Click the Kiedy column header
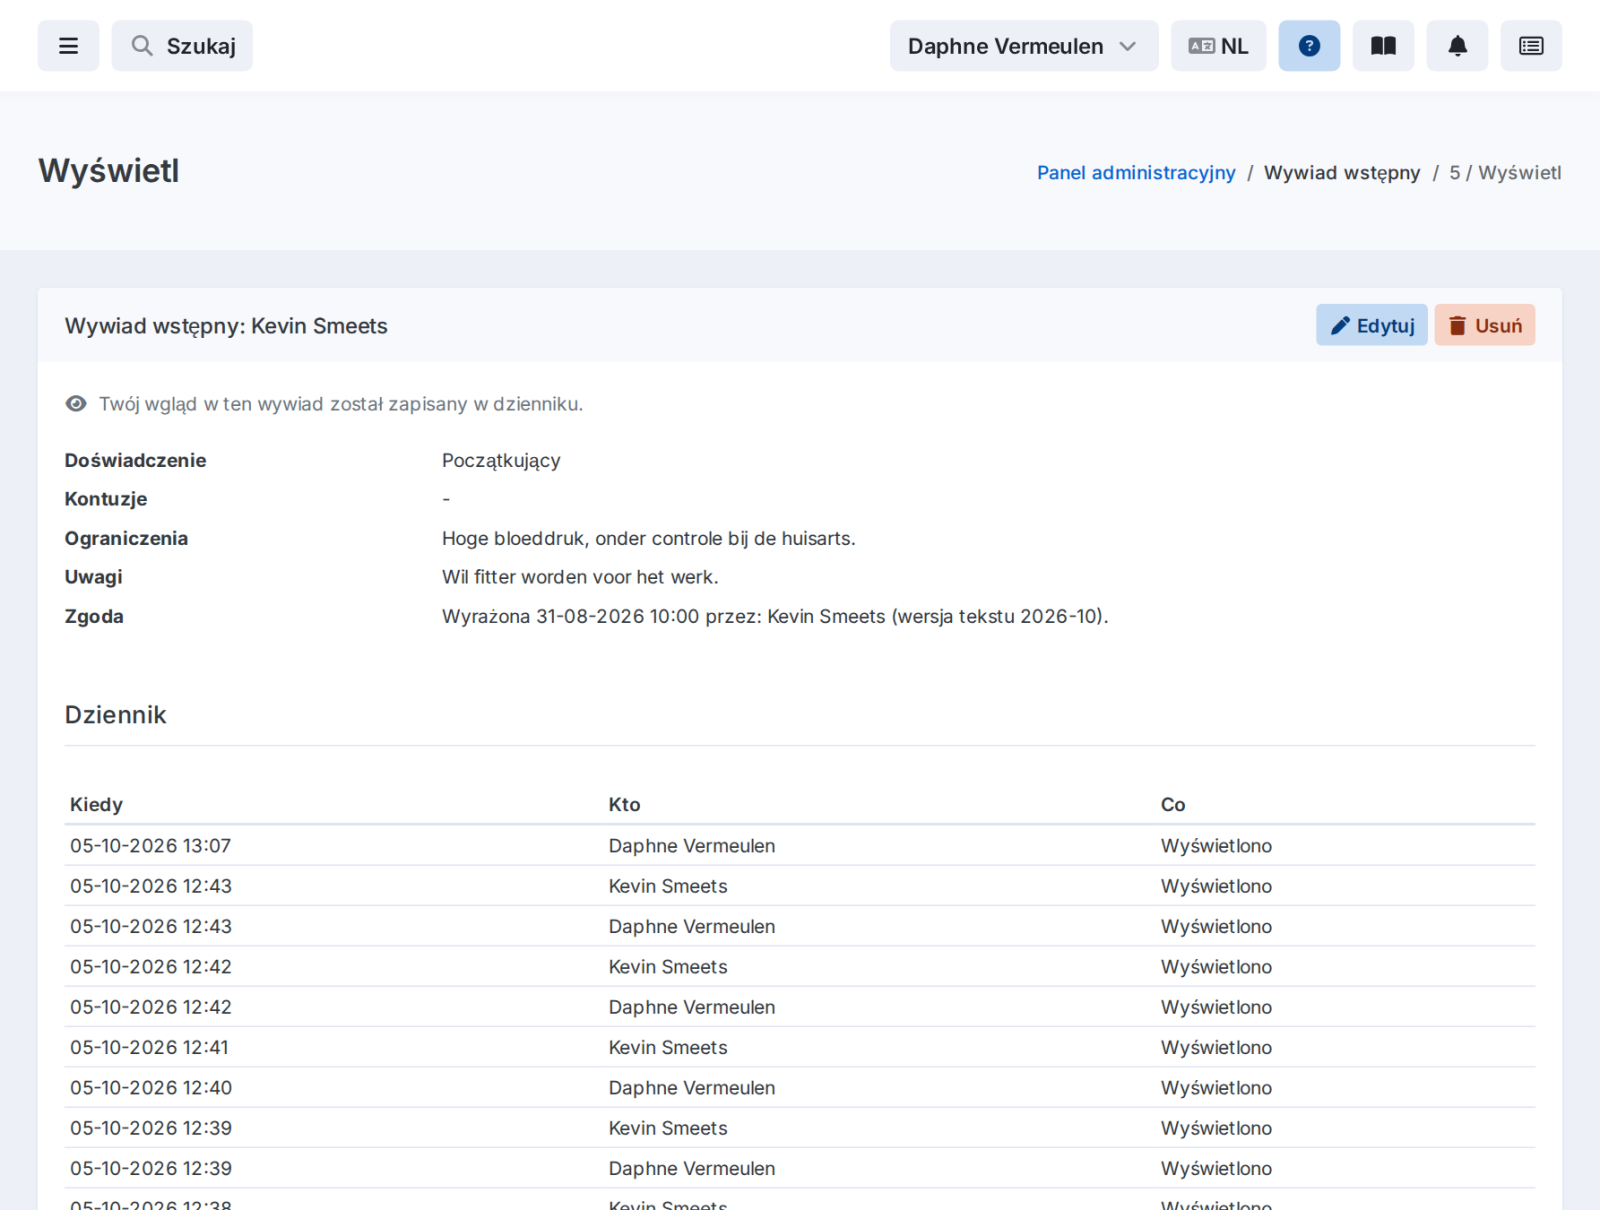The image size is (1600, 1210). 96,805
